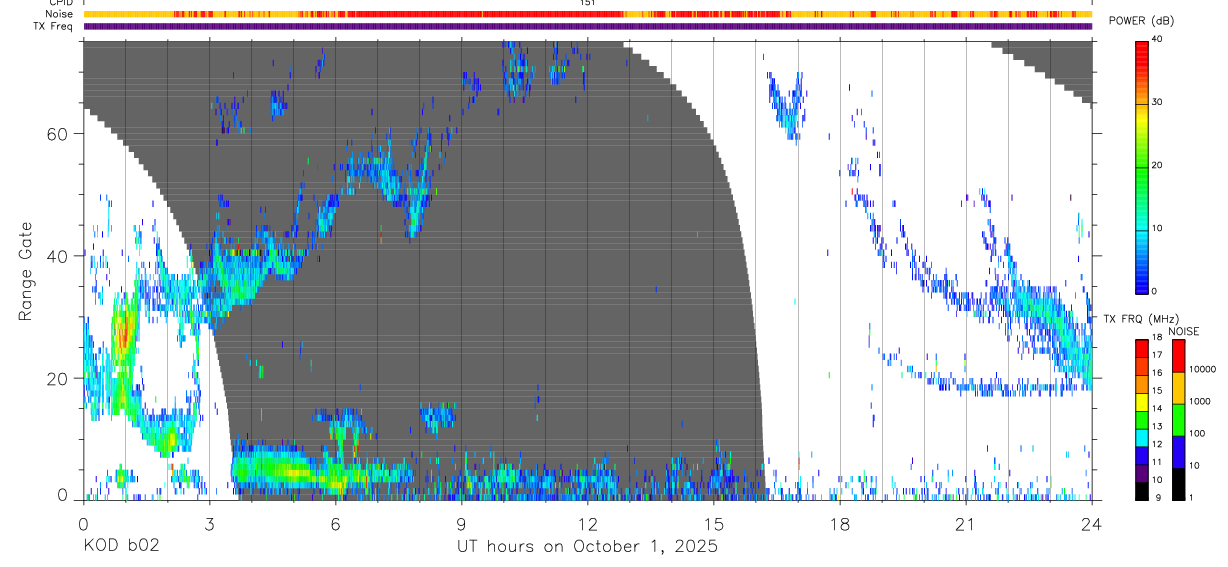Screen dimensions: 1228x567
Task: Click the blue segment of NOISE colorbar
Action: pyautogui.click(x=1178, y=450)
